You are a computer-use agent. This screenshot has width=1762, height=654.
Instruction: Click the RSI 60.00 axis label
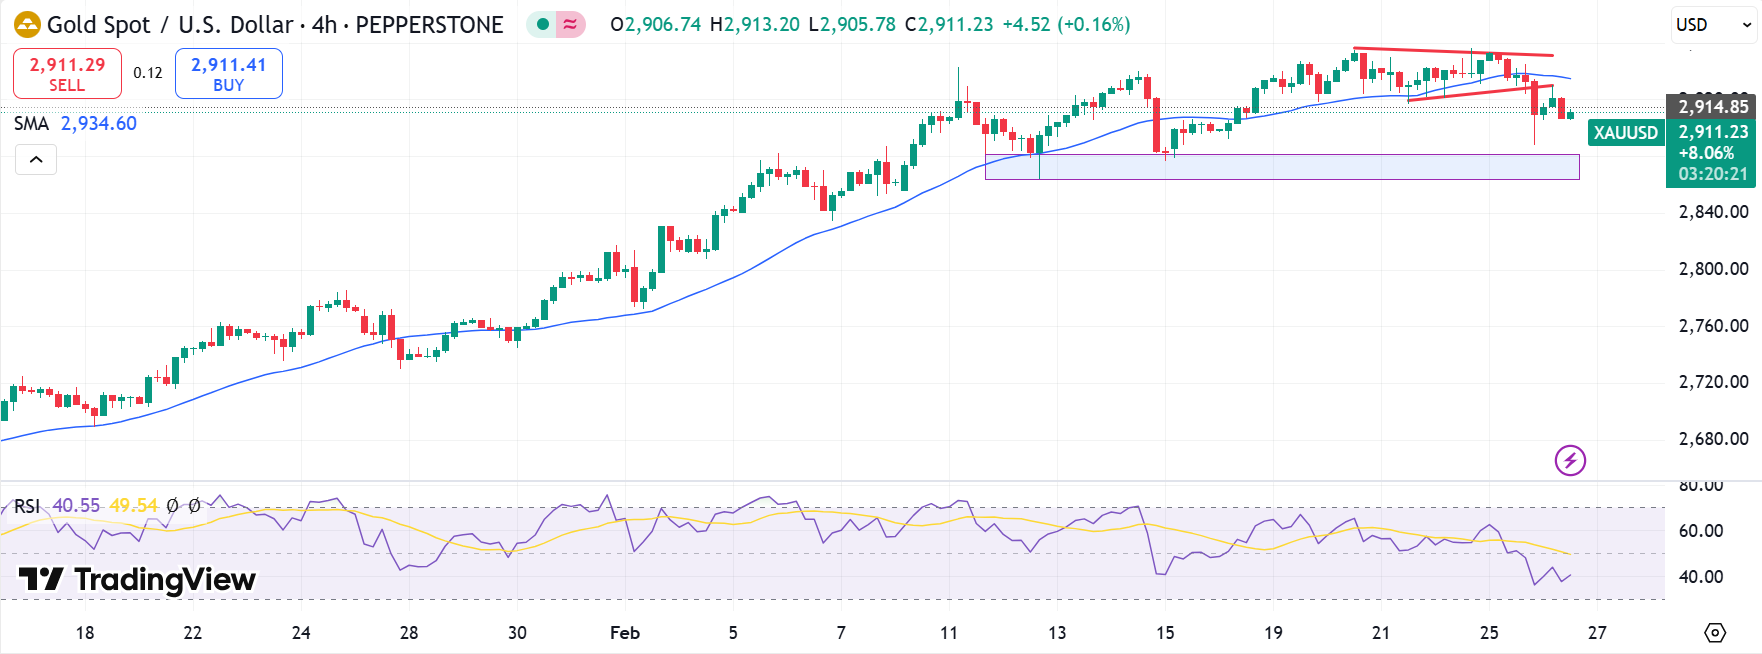coord(1699,531)
